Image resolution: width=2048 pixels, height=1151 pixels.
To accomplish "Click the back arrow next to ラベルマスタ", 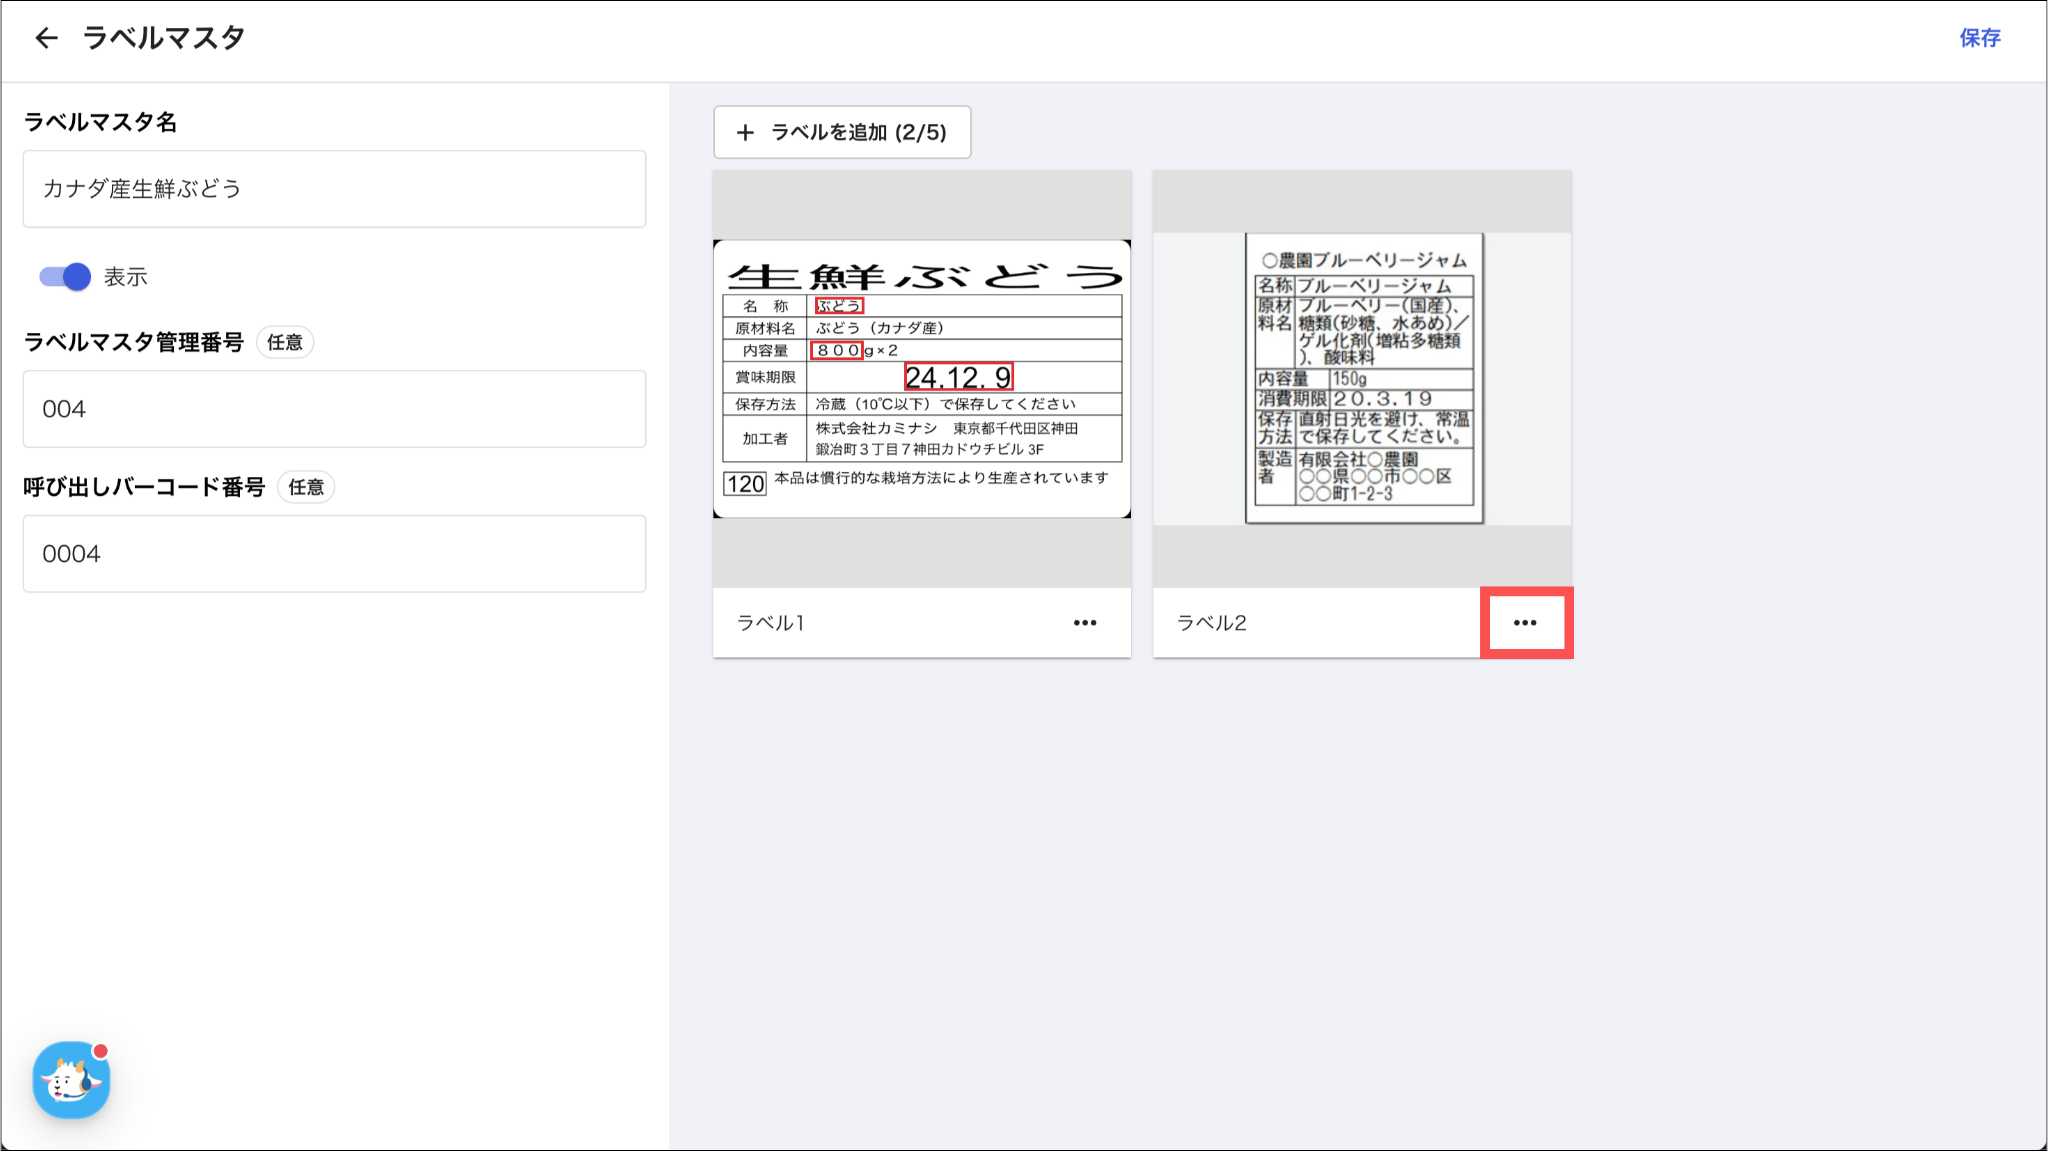I will (x=46, y=38).
